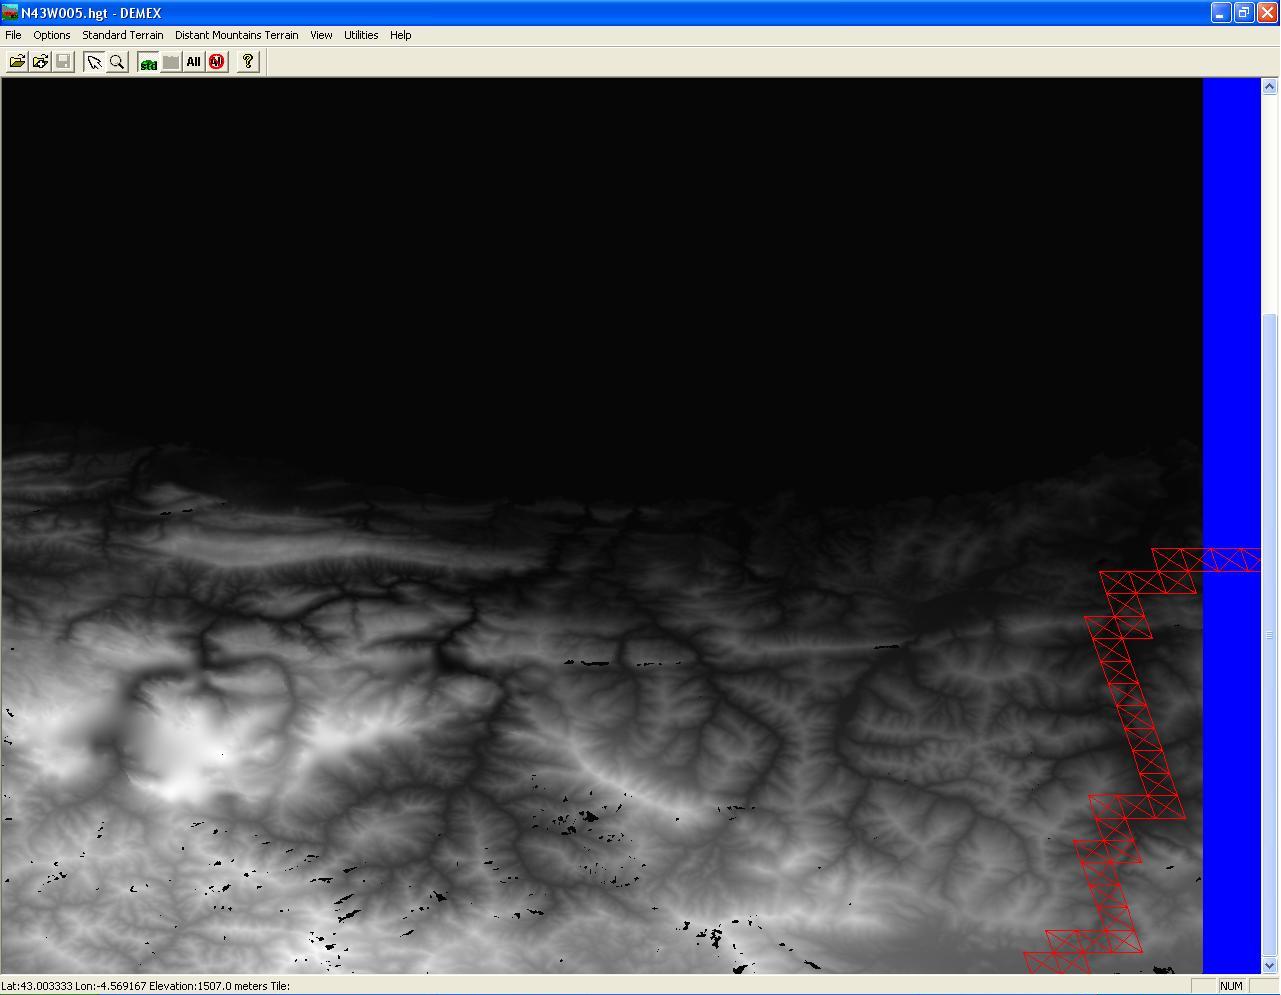Click the vertical scrollbar thumb
This screenshot has height=995, width=1281.
click(1270, 634)
